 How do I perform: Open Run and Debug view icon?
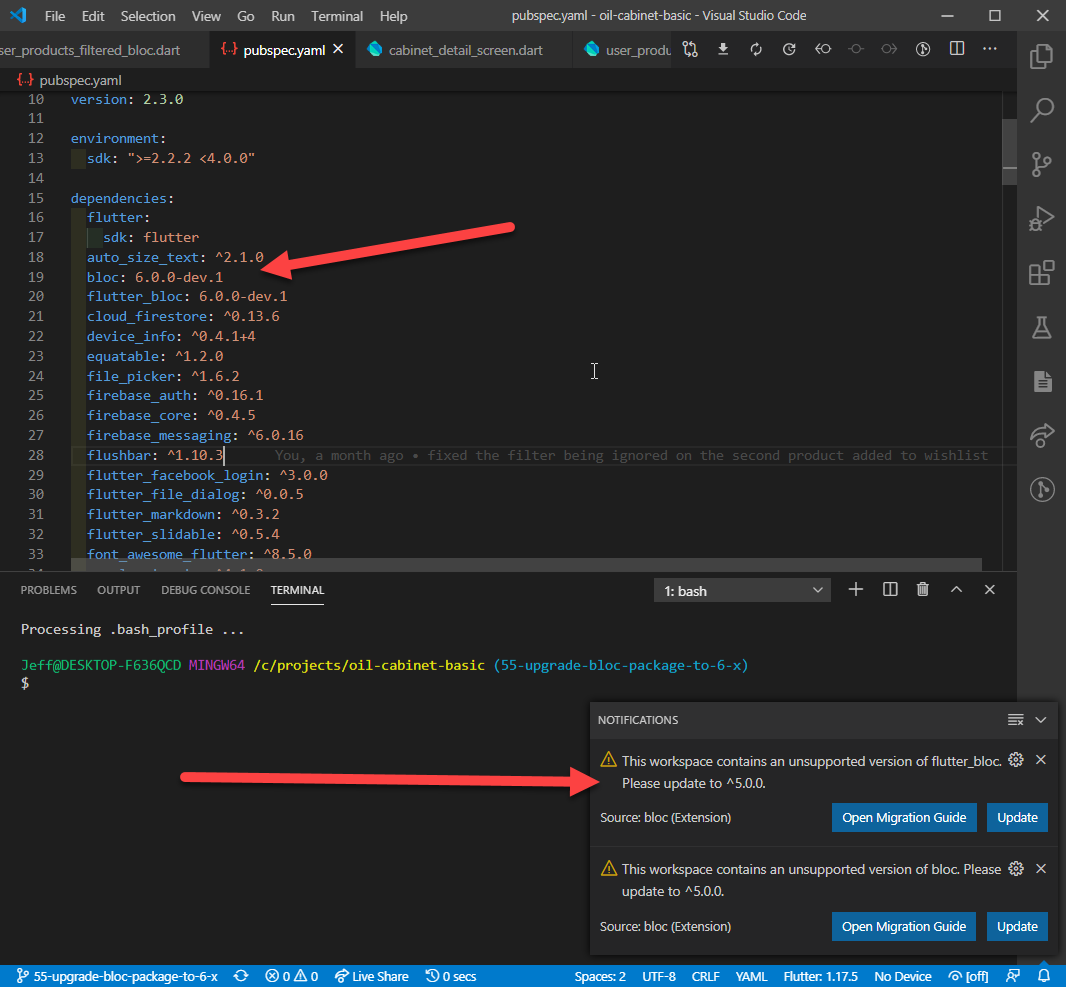1041,219
